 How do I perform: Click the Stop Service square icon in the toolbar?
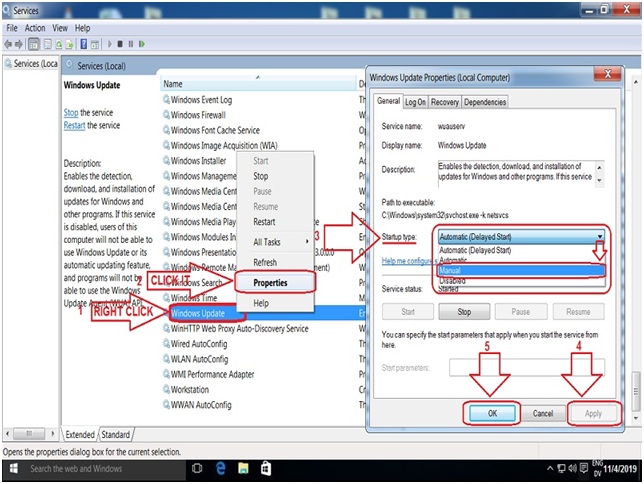coord(120,44)
